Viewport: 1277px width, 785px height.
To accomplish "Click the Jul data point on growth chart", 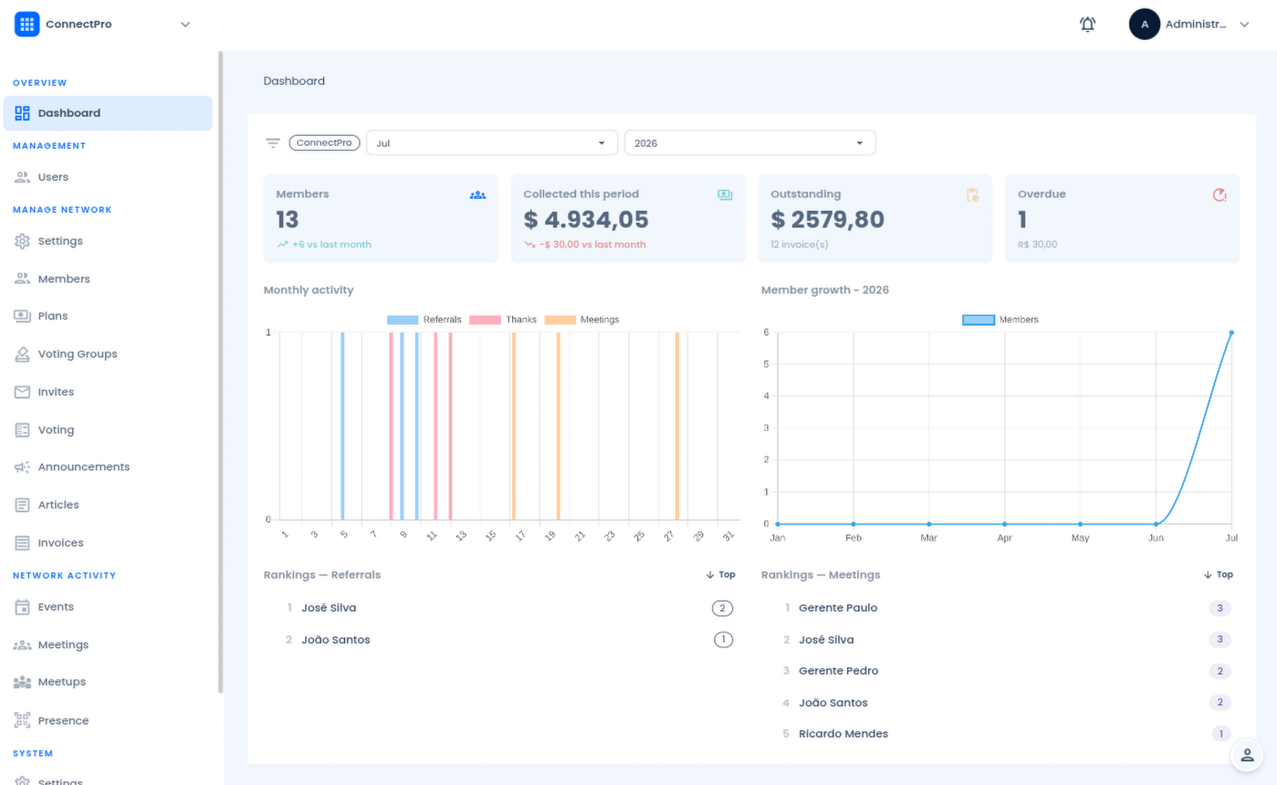I will pyautogui.click(x=1231, y=333).
